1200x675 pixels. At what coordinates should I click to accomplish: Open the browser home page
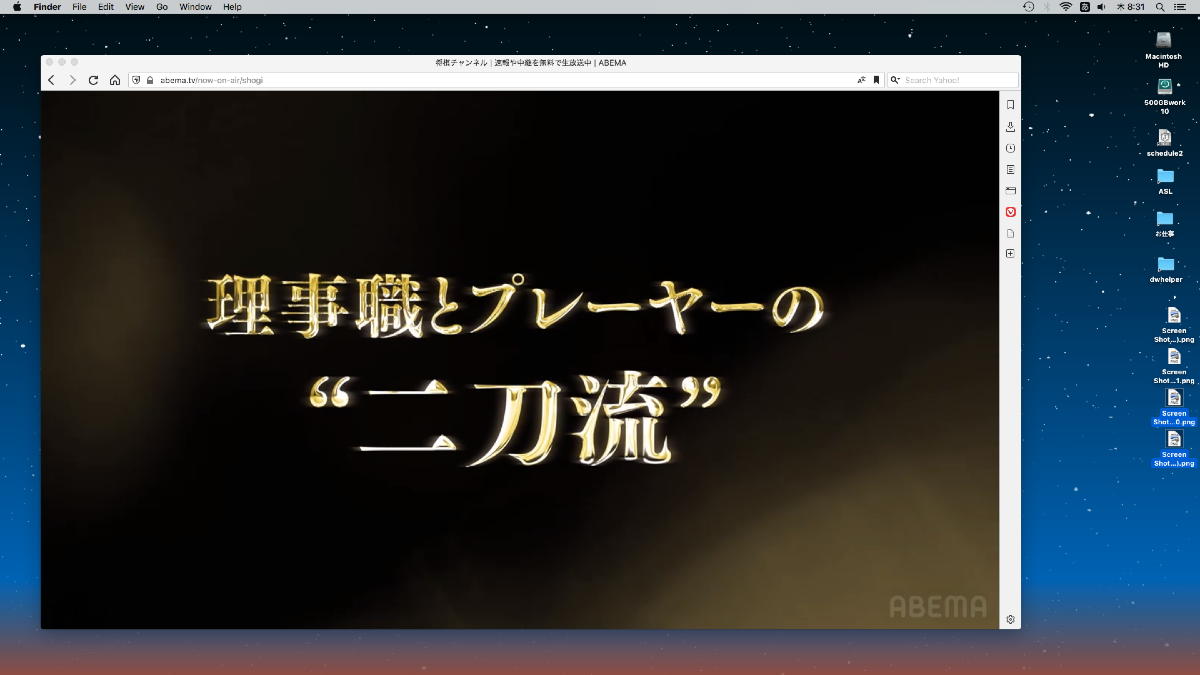pyautogui.click(x=114, y=80)
